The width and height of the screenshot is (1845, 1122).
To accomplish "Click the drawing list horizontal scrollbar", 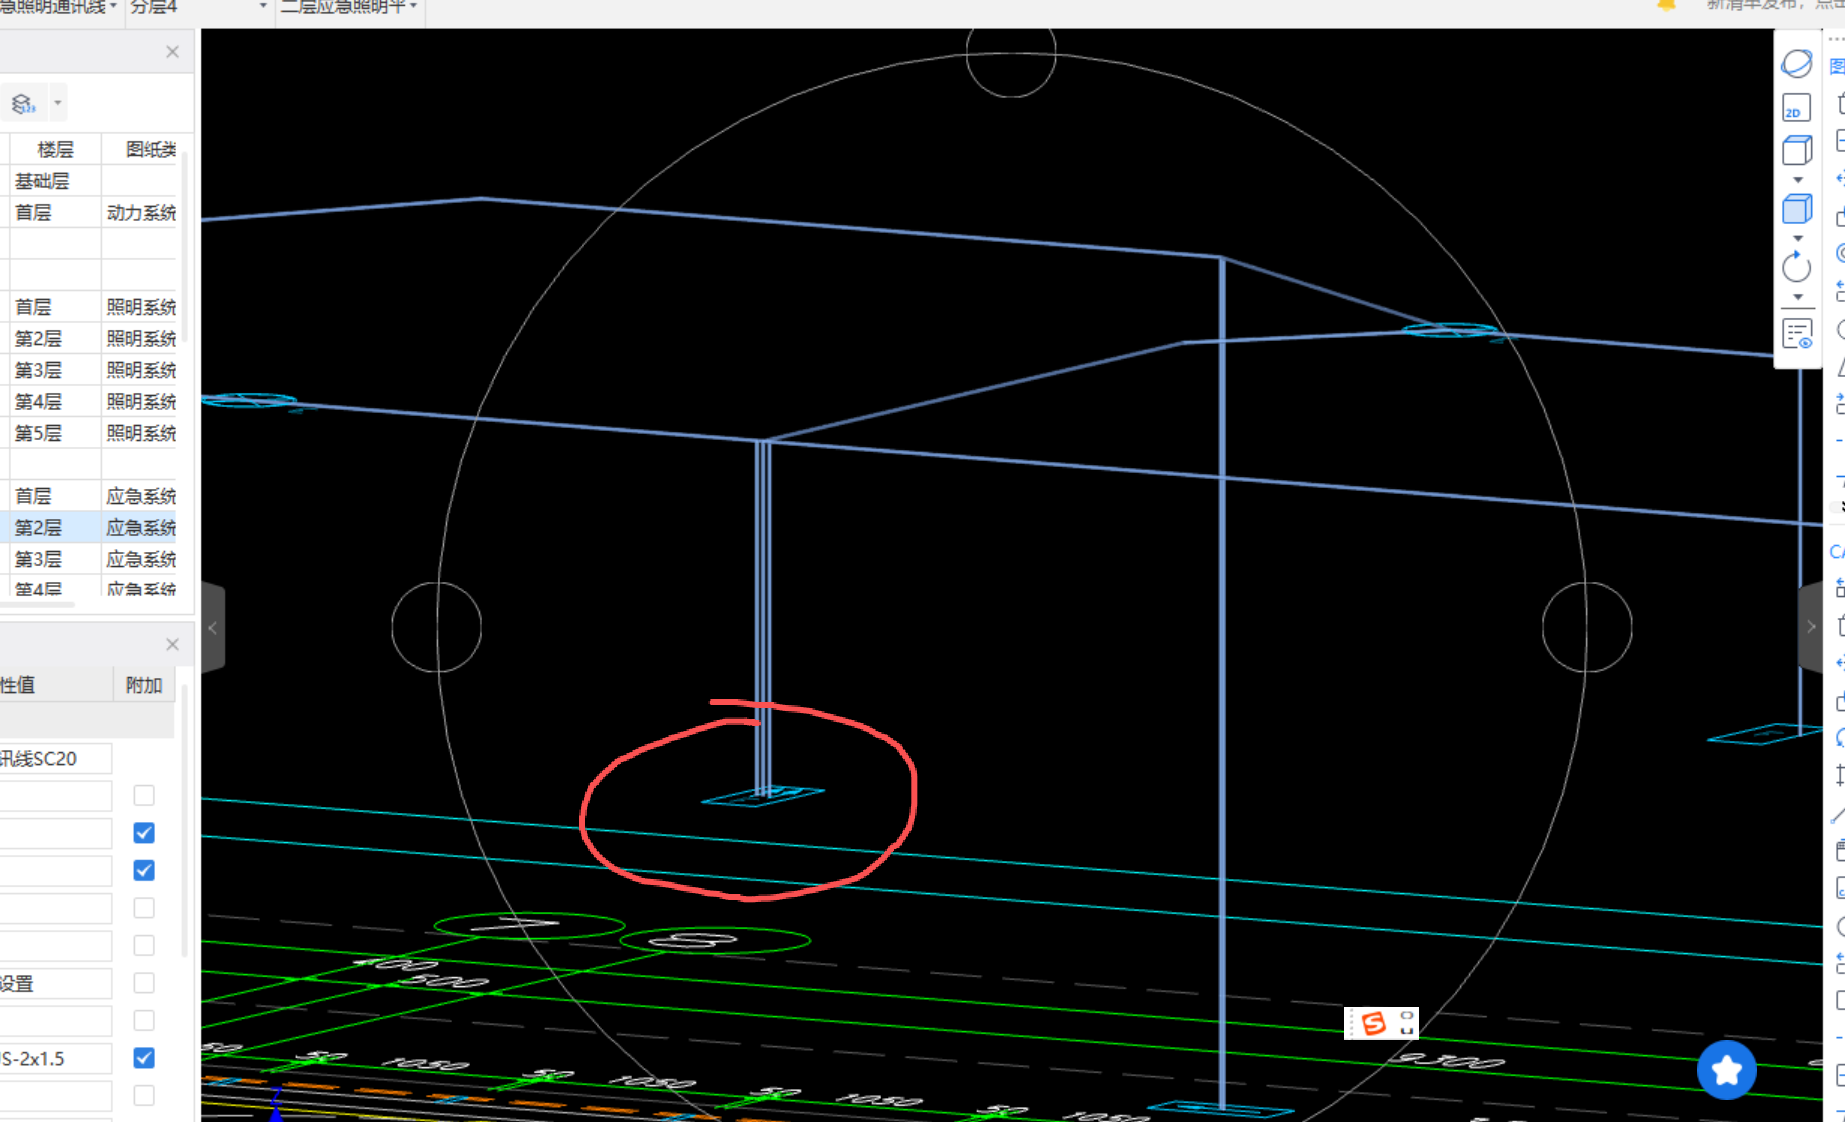I will click(x=38, y=604).
